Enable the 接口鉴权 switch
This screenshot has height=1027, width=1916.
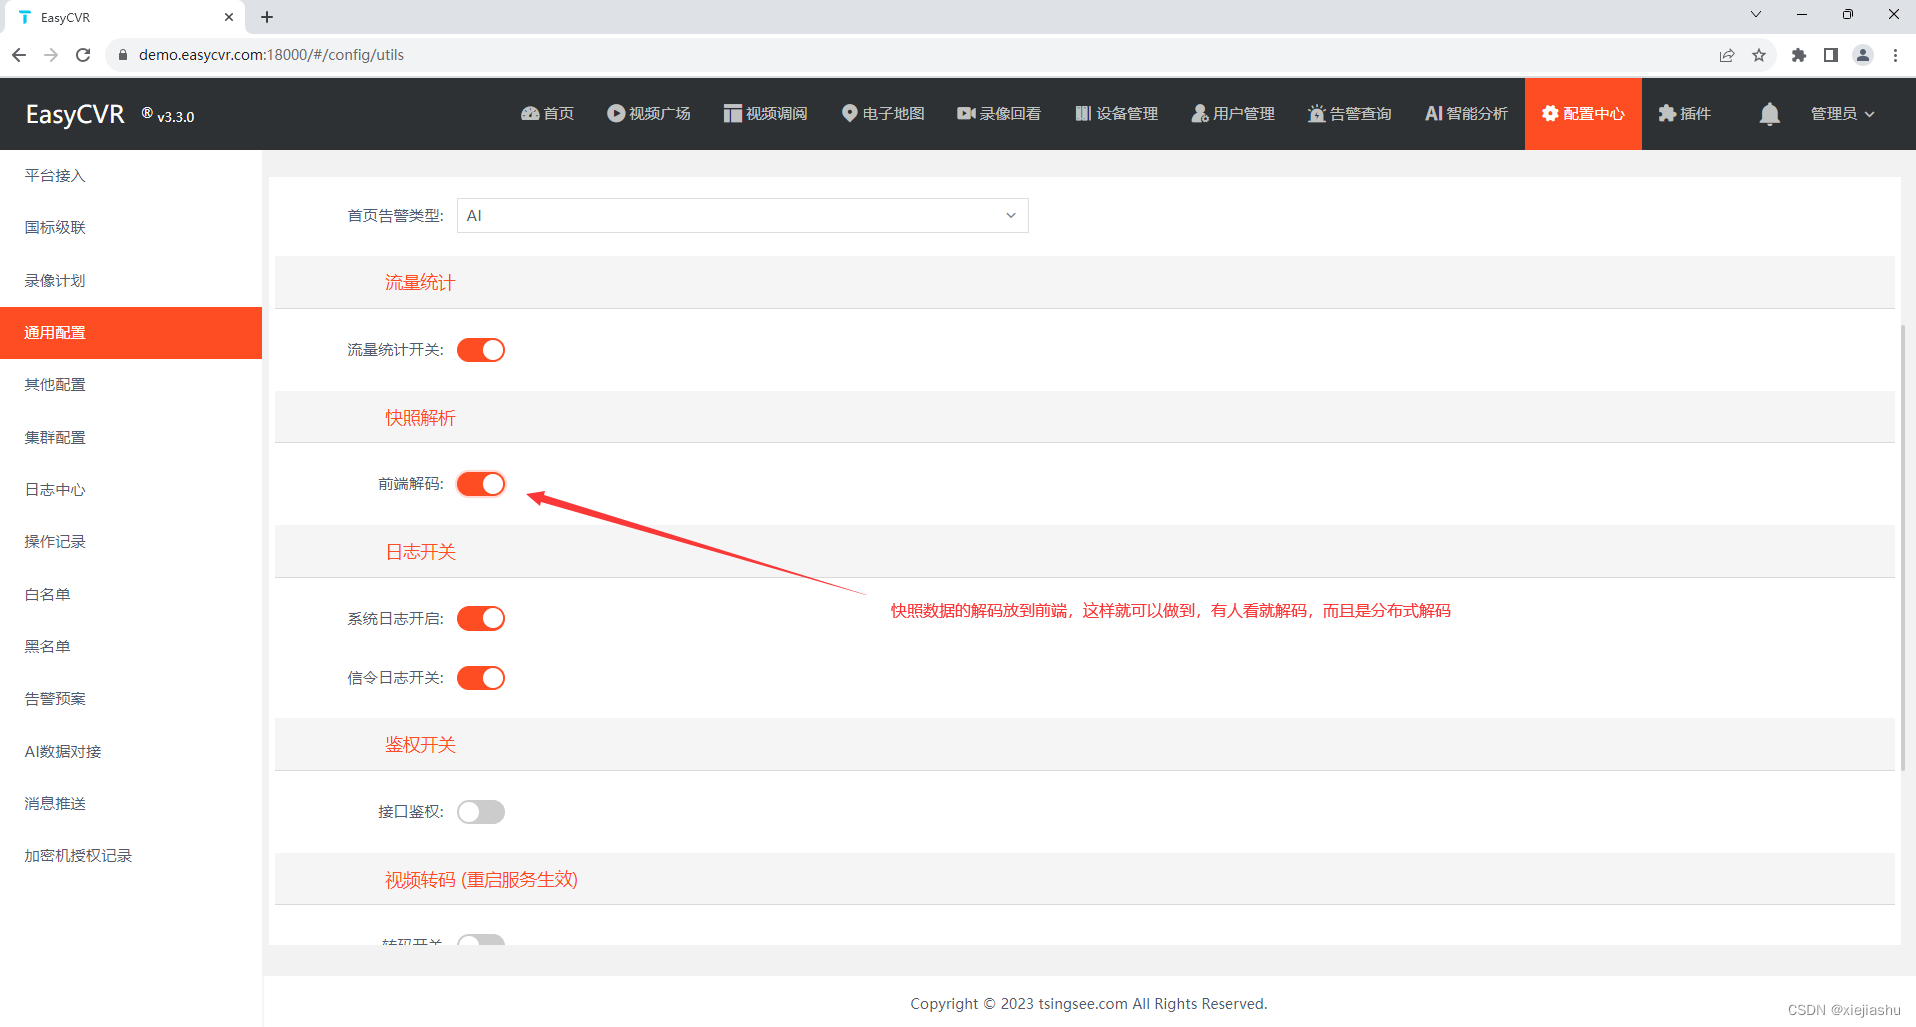[x=481, y=812]
